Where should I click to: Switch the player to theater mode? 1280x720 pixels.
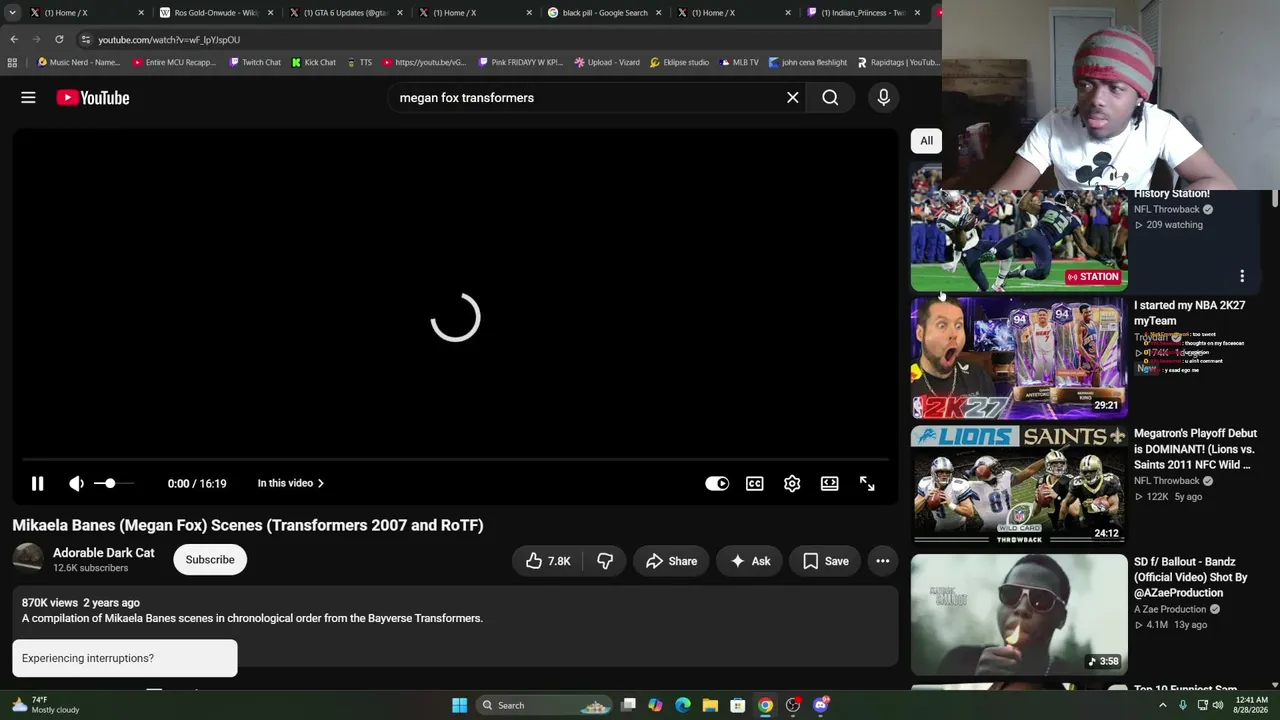(x=830, y=483)
